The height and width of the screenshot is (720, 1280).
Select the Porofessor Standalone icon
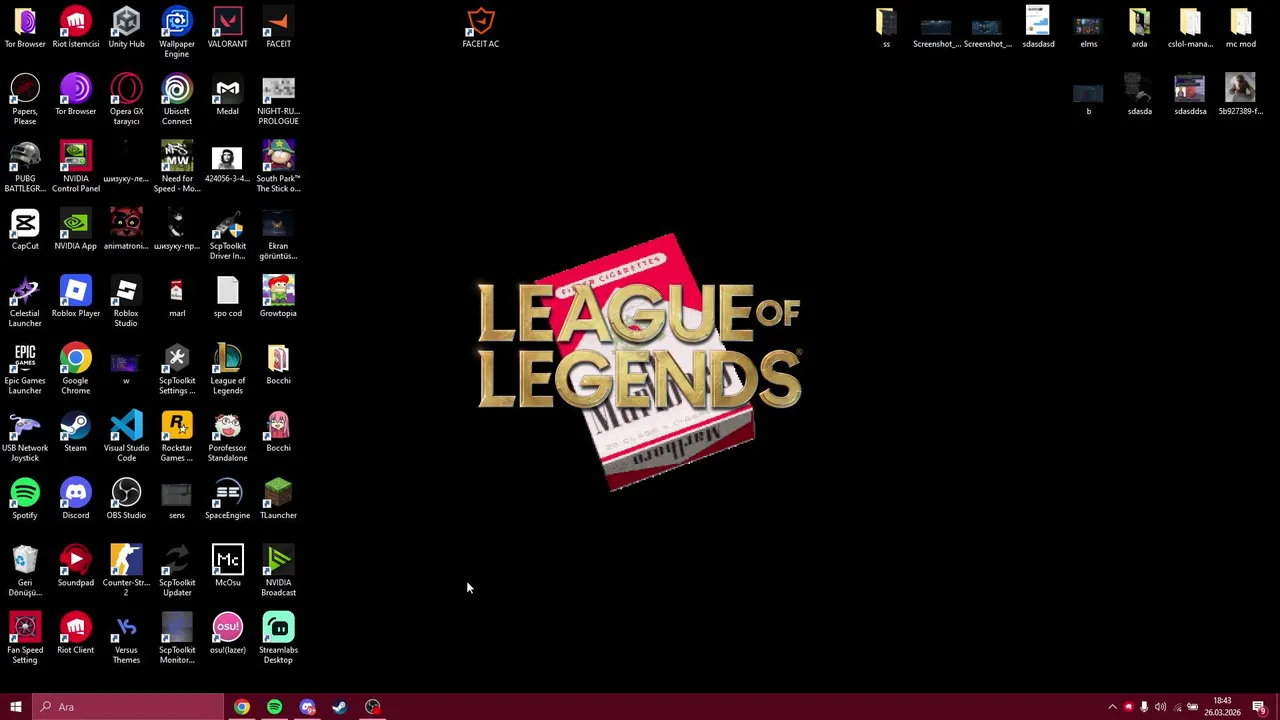(228, 436)
